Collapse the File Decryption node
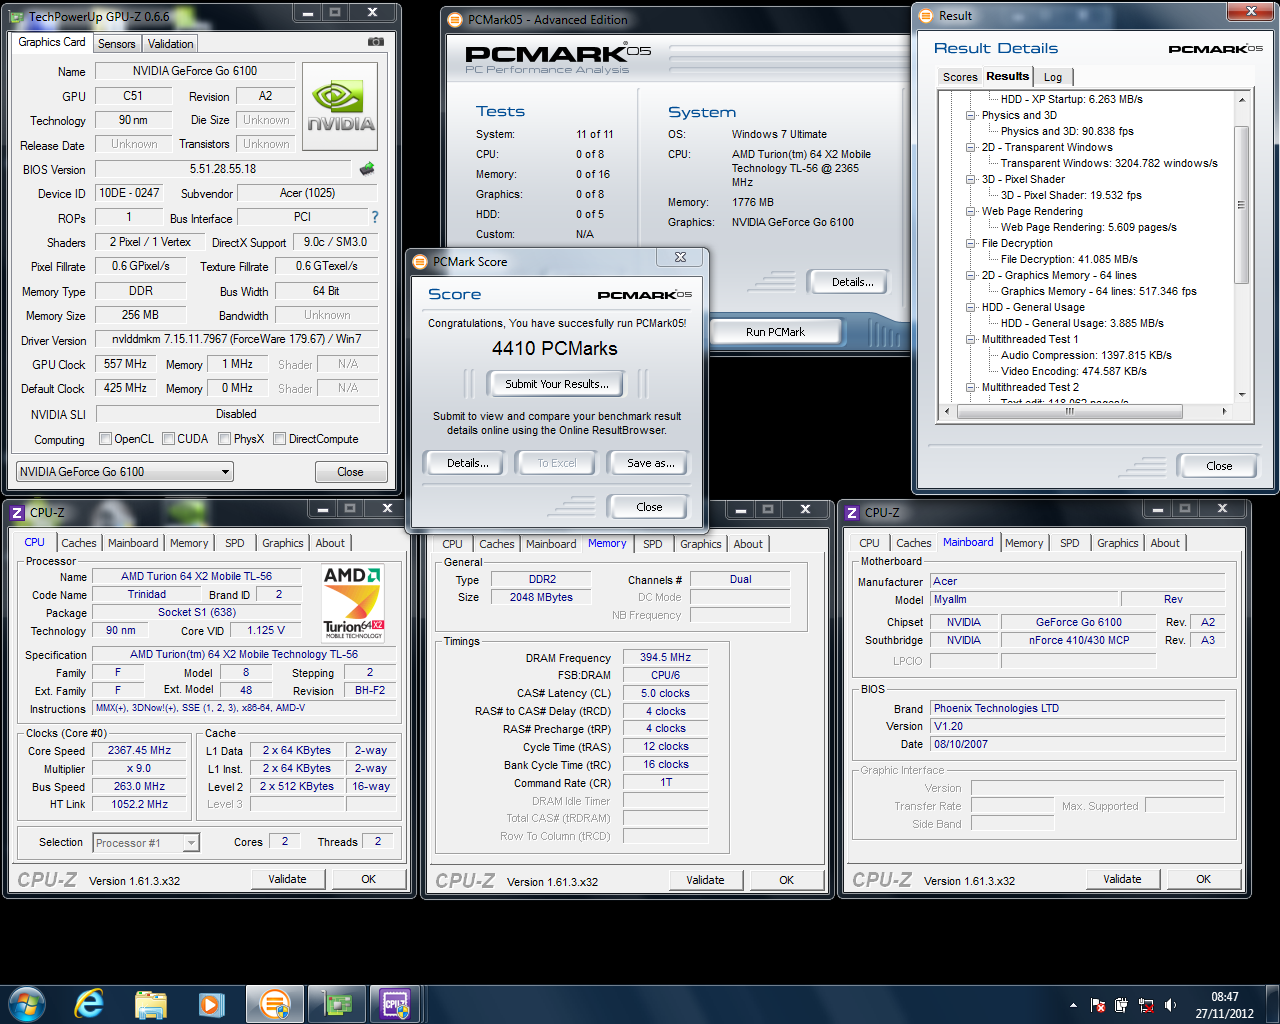1280x1024 pixels. click(x=971, y=243)
